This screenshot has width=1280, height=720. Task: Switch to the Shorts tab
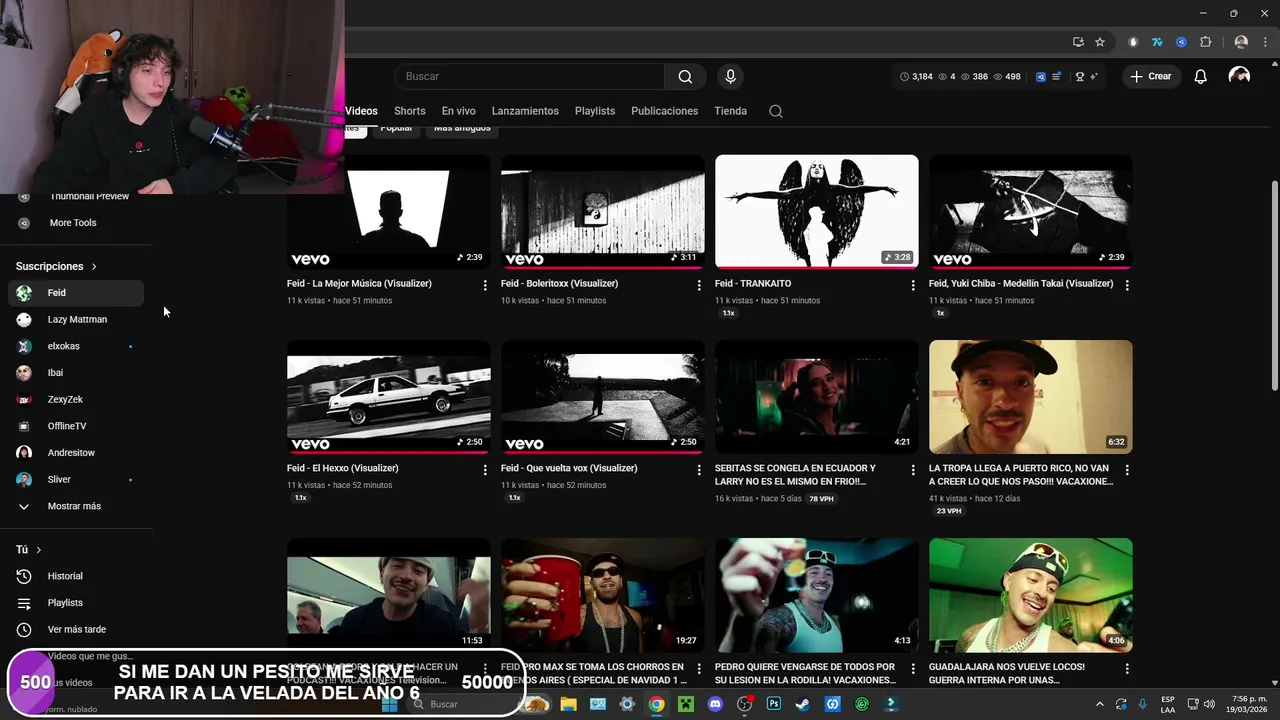pos(409,111)
